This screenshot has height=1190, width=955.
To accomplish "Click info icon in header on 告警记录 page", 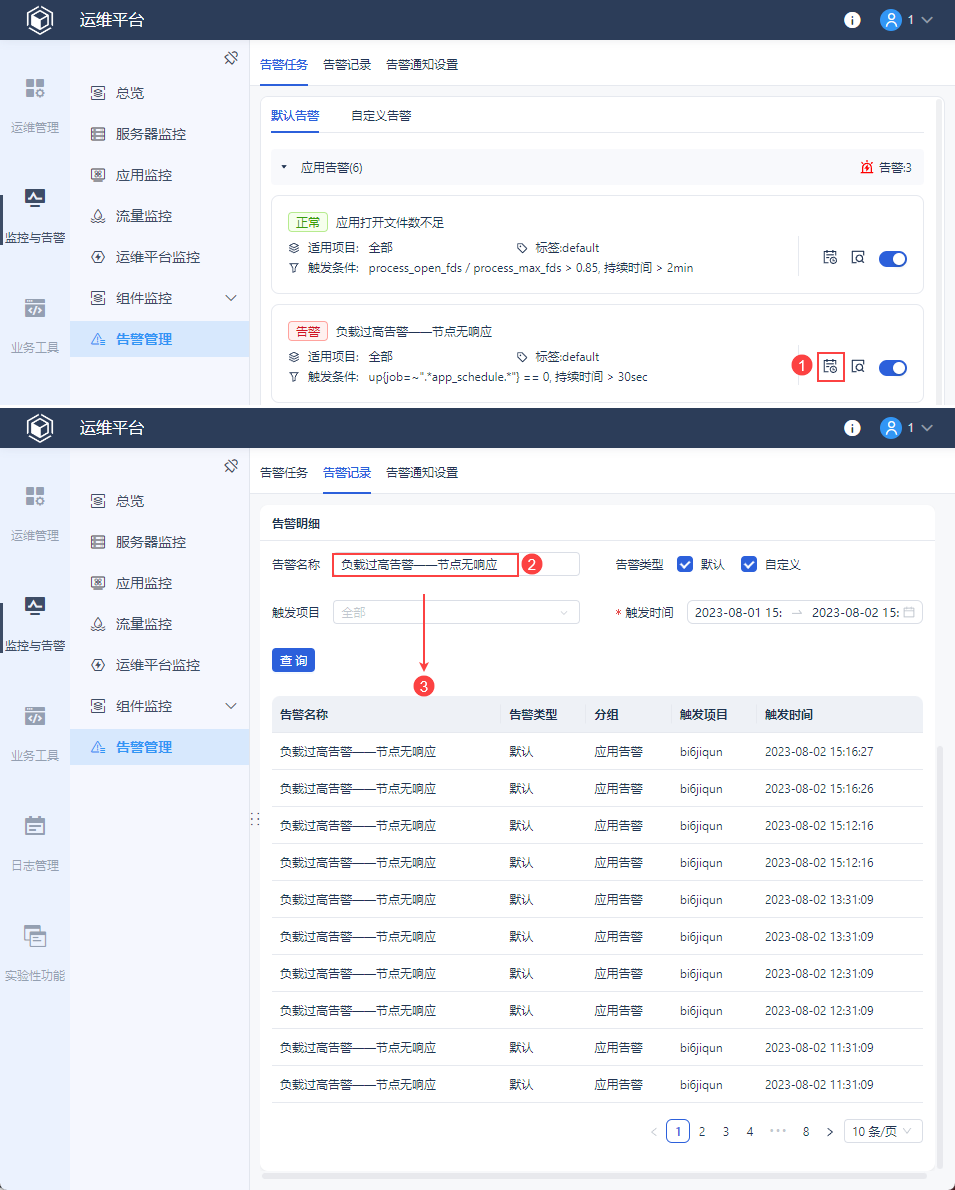I will coord(853,428).
